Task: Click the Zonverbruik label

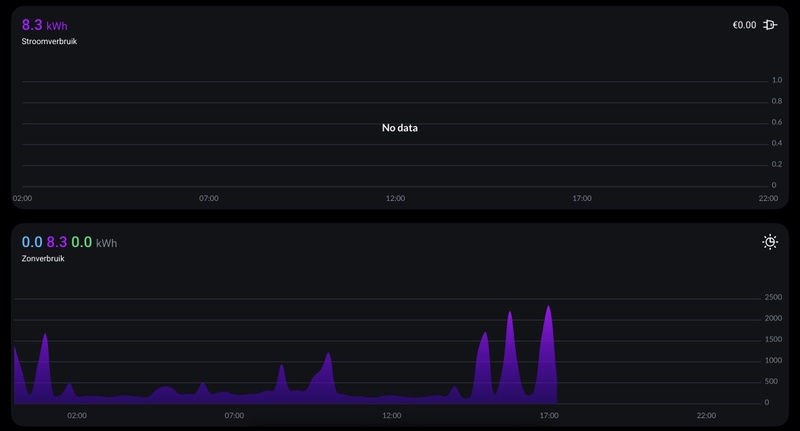Action: (43, 259)
